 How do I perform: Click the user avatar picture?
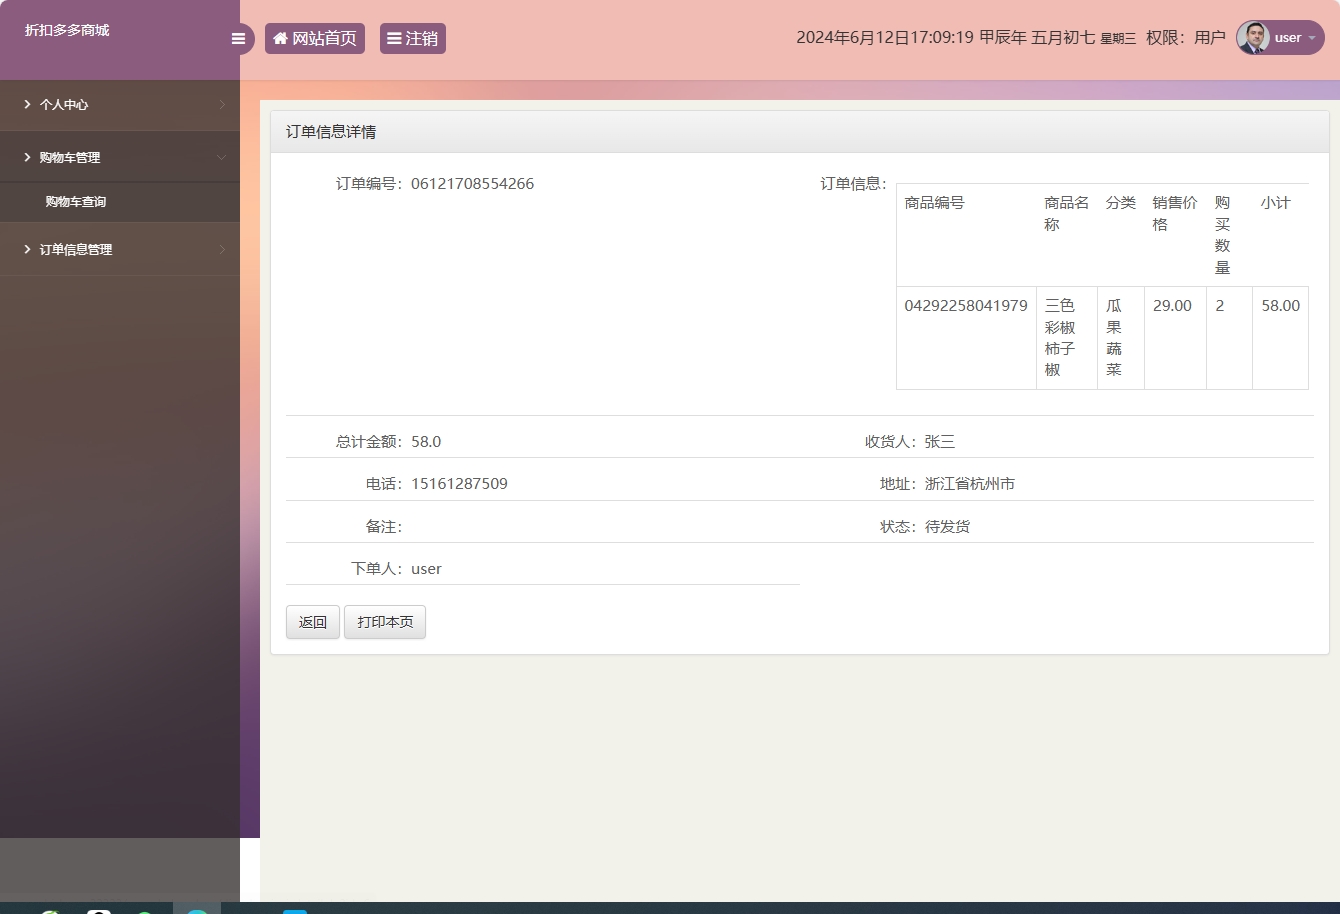click(1253, 38)
